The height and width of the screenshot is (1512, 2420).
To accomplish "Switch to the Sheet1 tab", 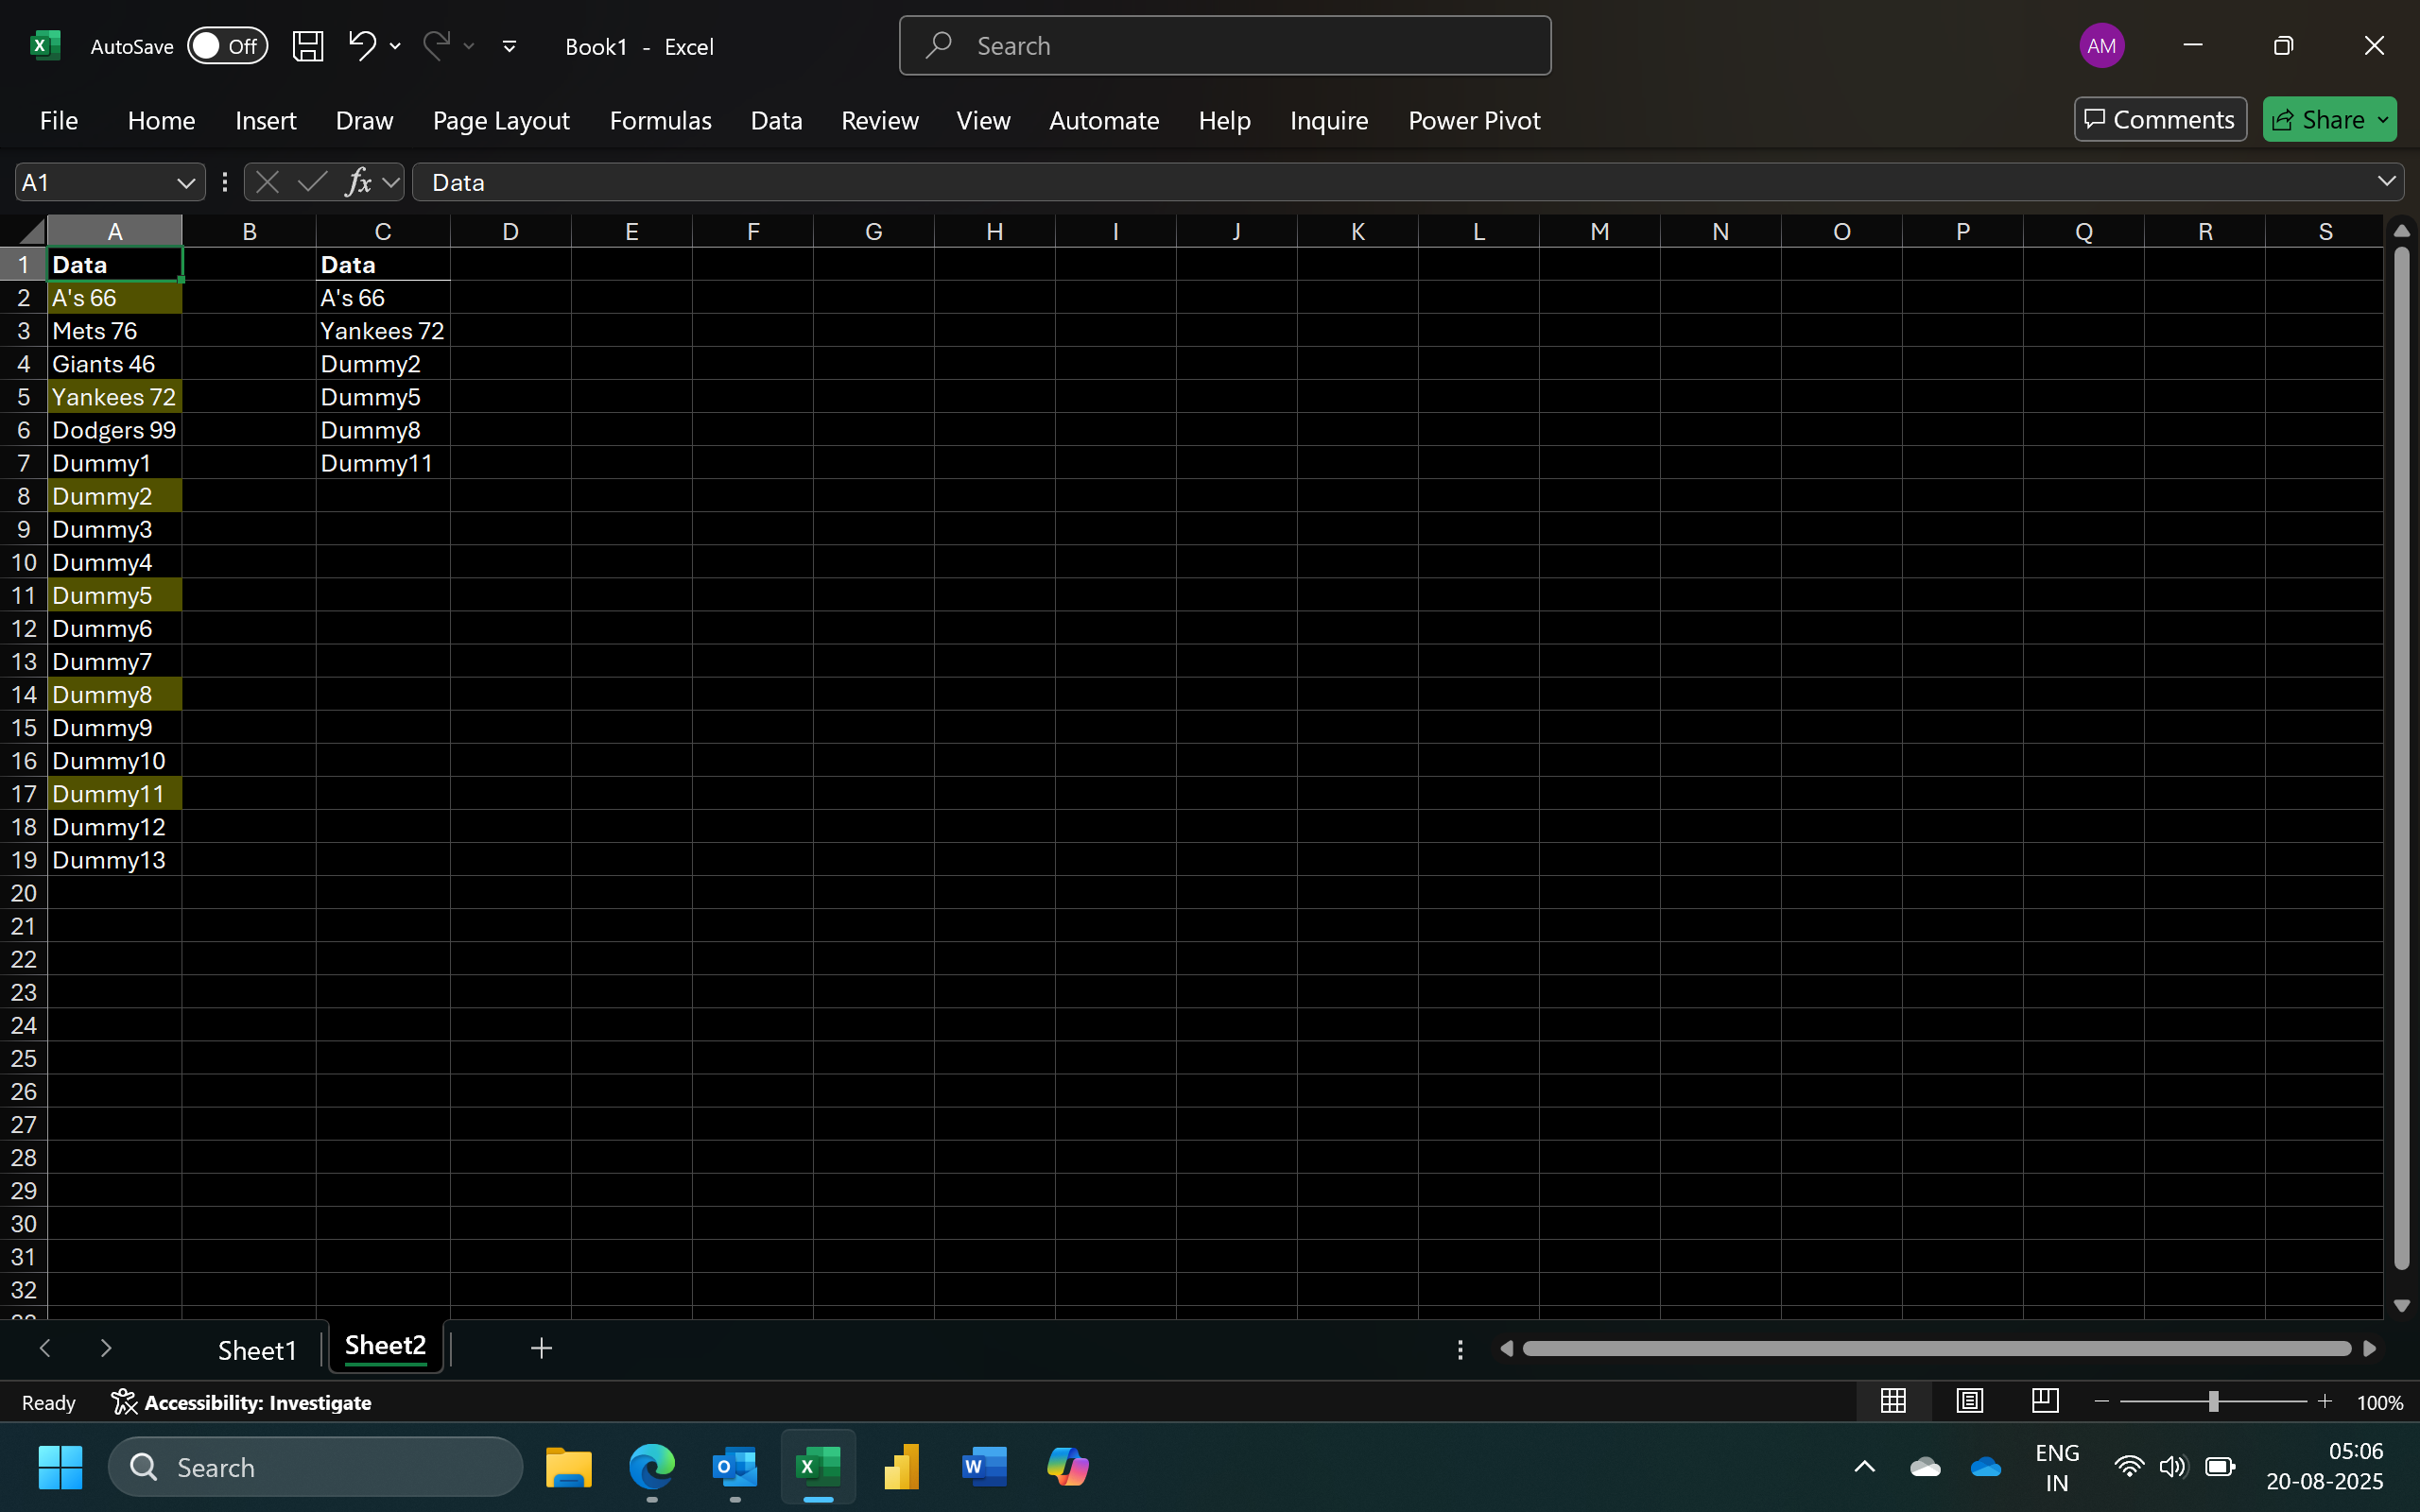I will tap(257, 1350).
